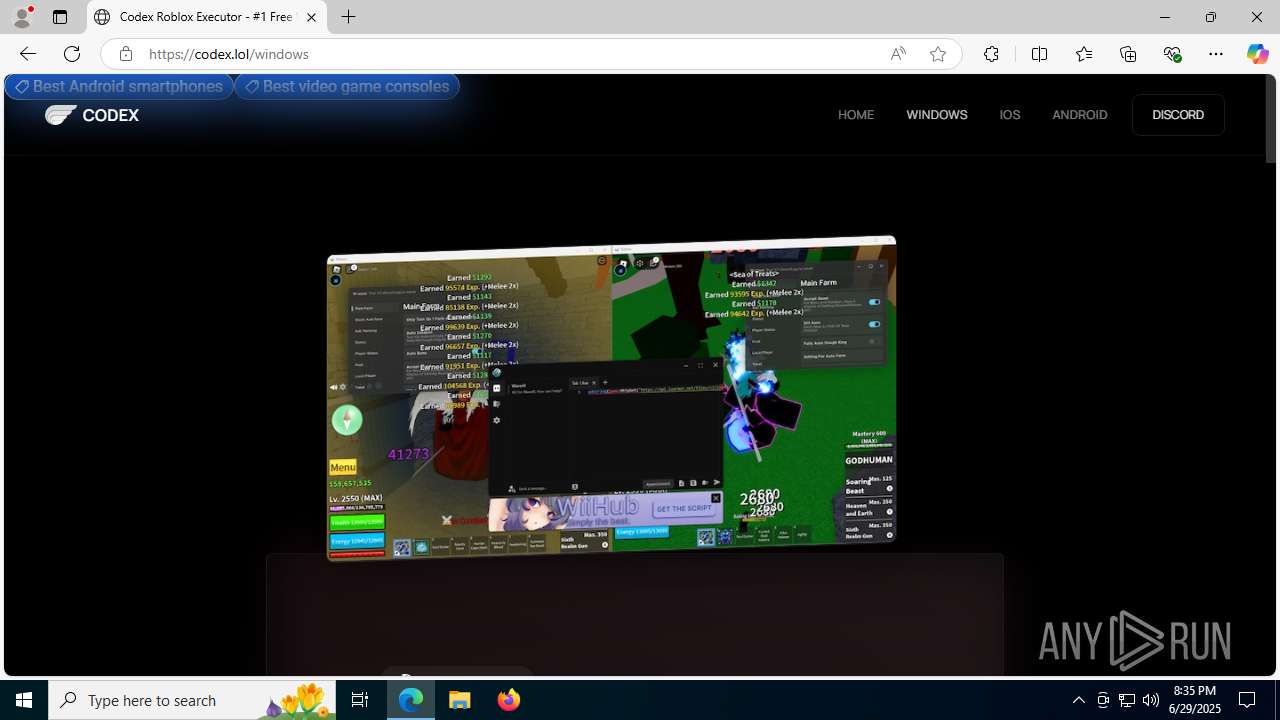Go back to previous page

click(x=27, y=54)
